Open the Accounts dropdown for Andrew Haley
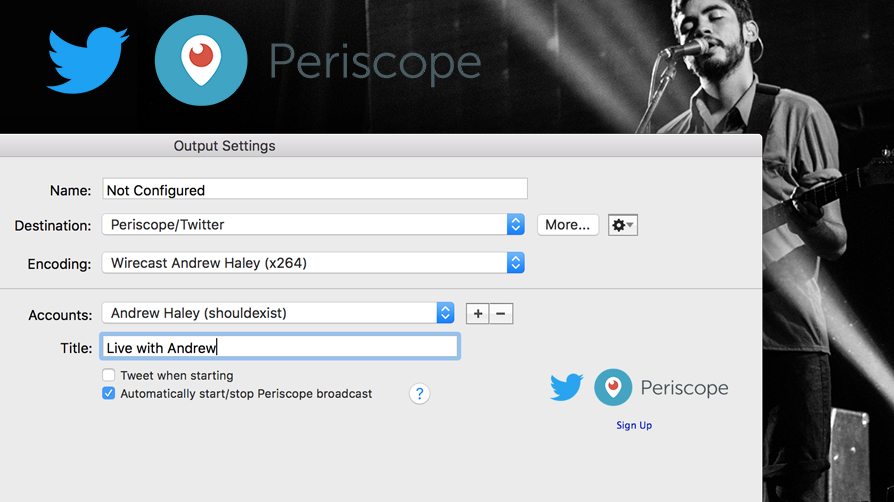Image resolution: width=894 pixels, height=502 pixels. pos(278,313)
